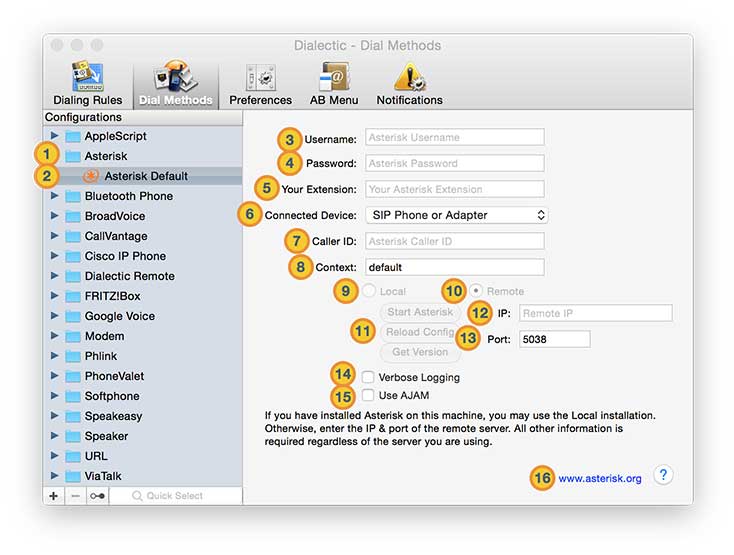
Task: Select the Speakeasy tree row
Action: click(143, 416)
